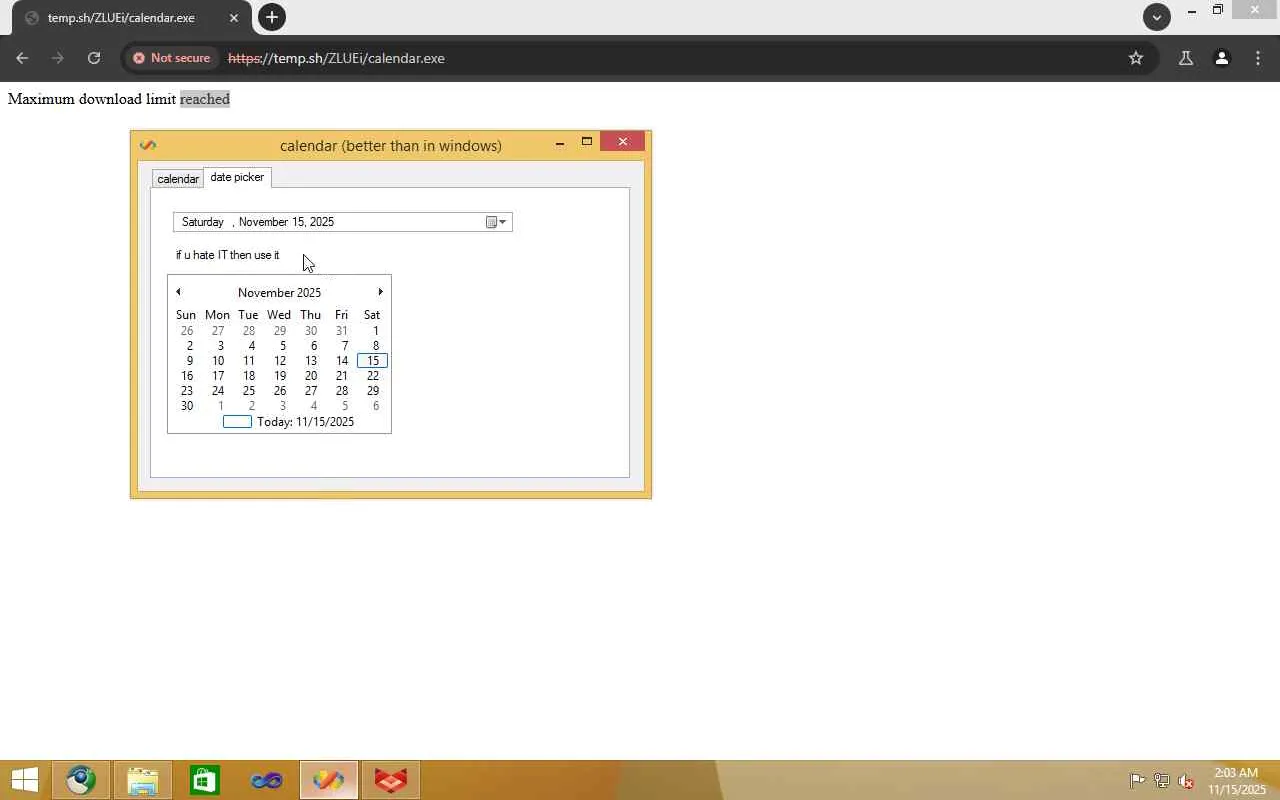The height and width of the screenshot is (800, 1280).
Task: Go to previous month in calendar
Action: (x=178, y=292)
